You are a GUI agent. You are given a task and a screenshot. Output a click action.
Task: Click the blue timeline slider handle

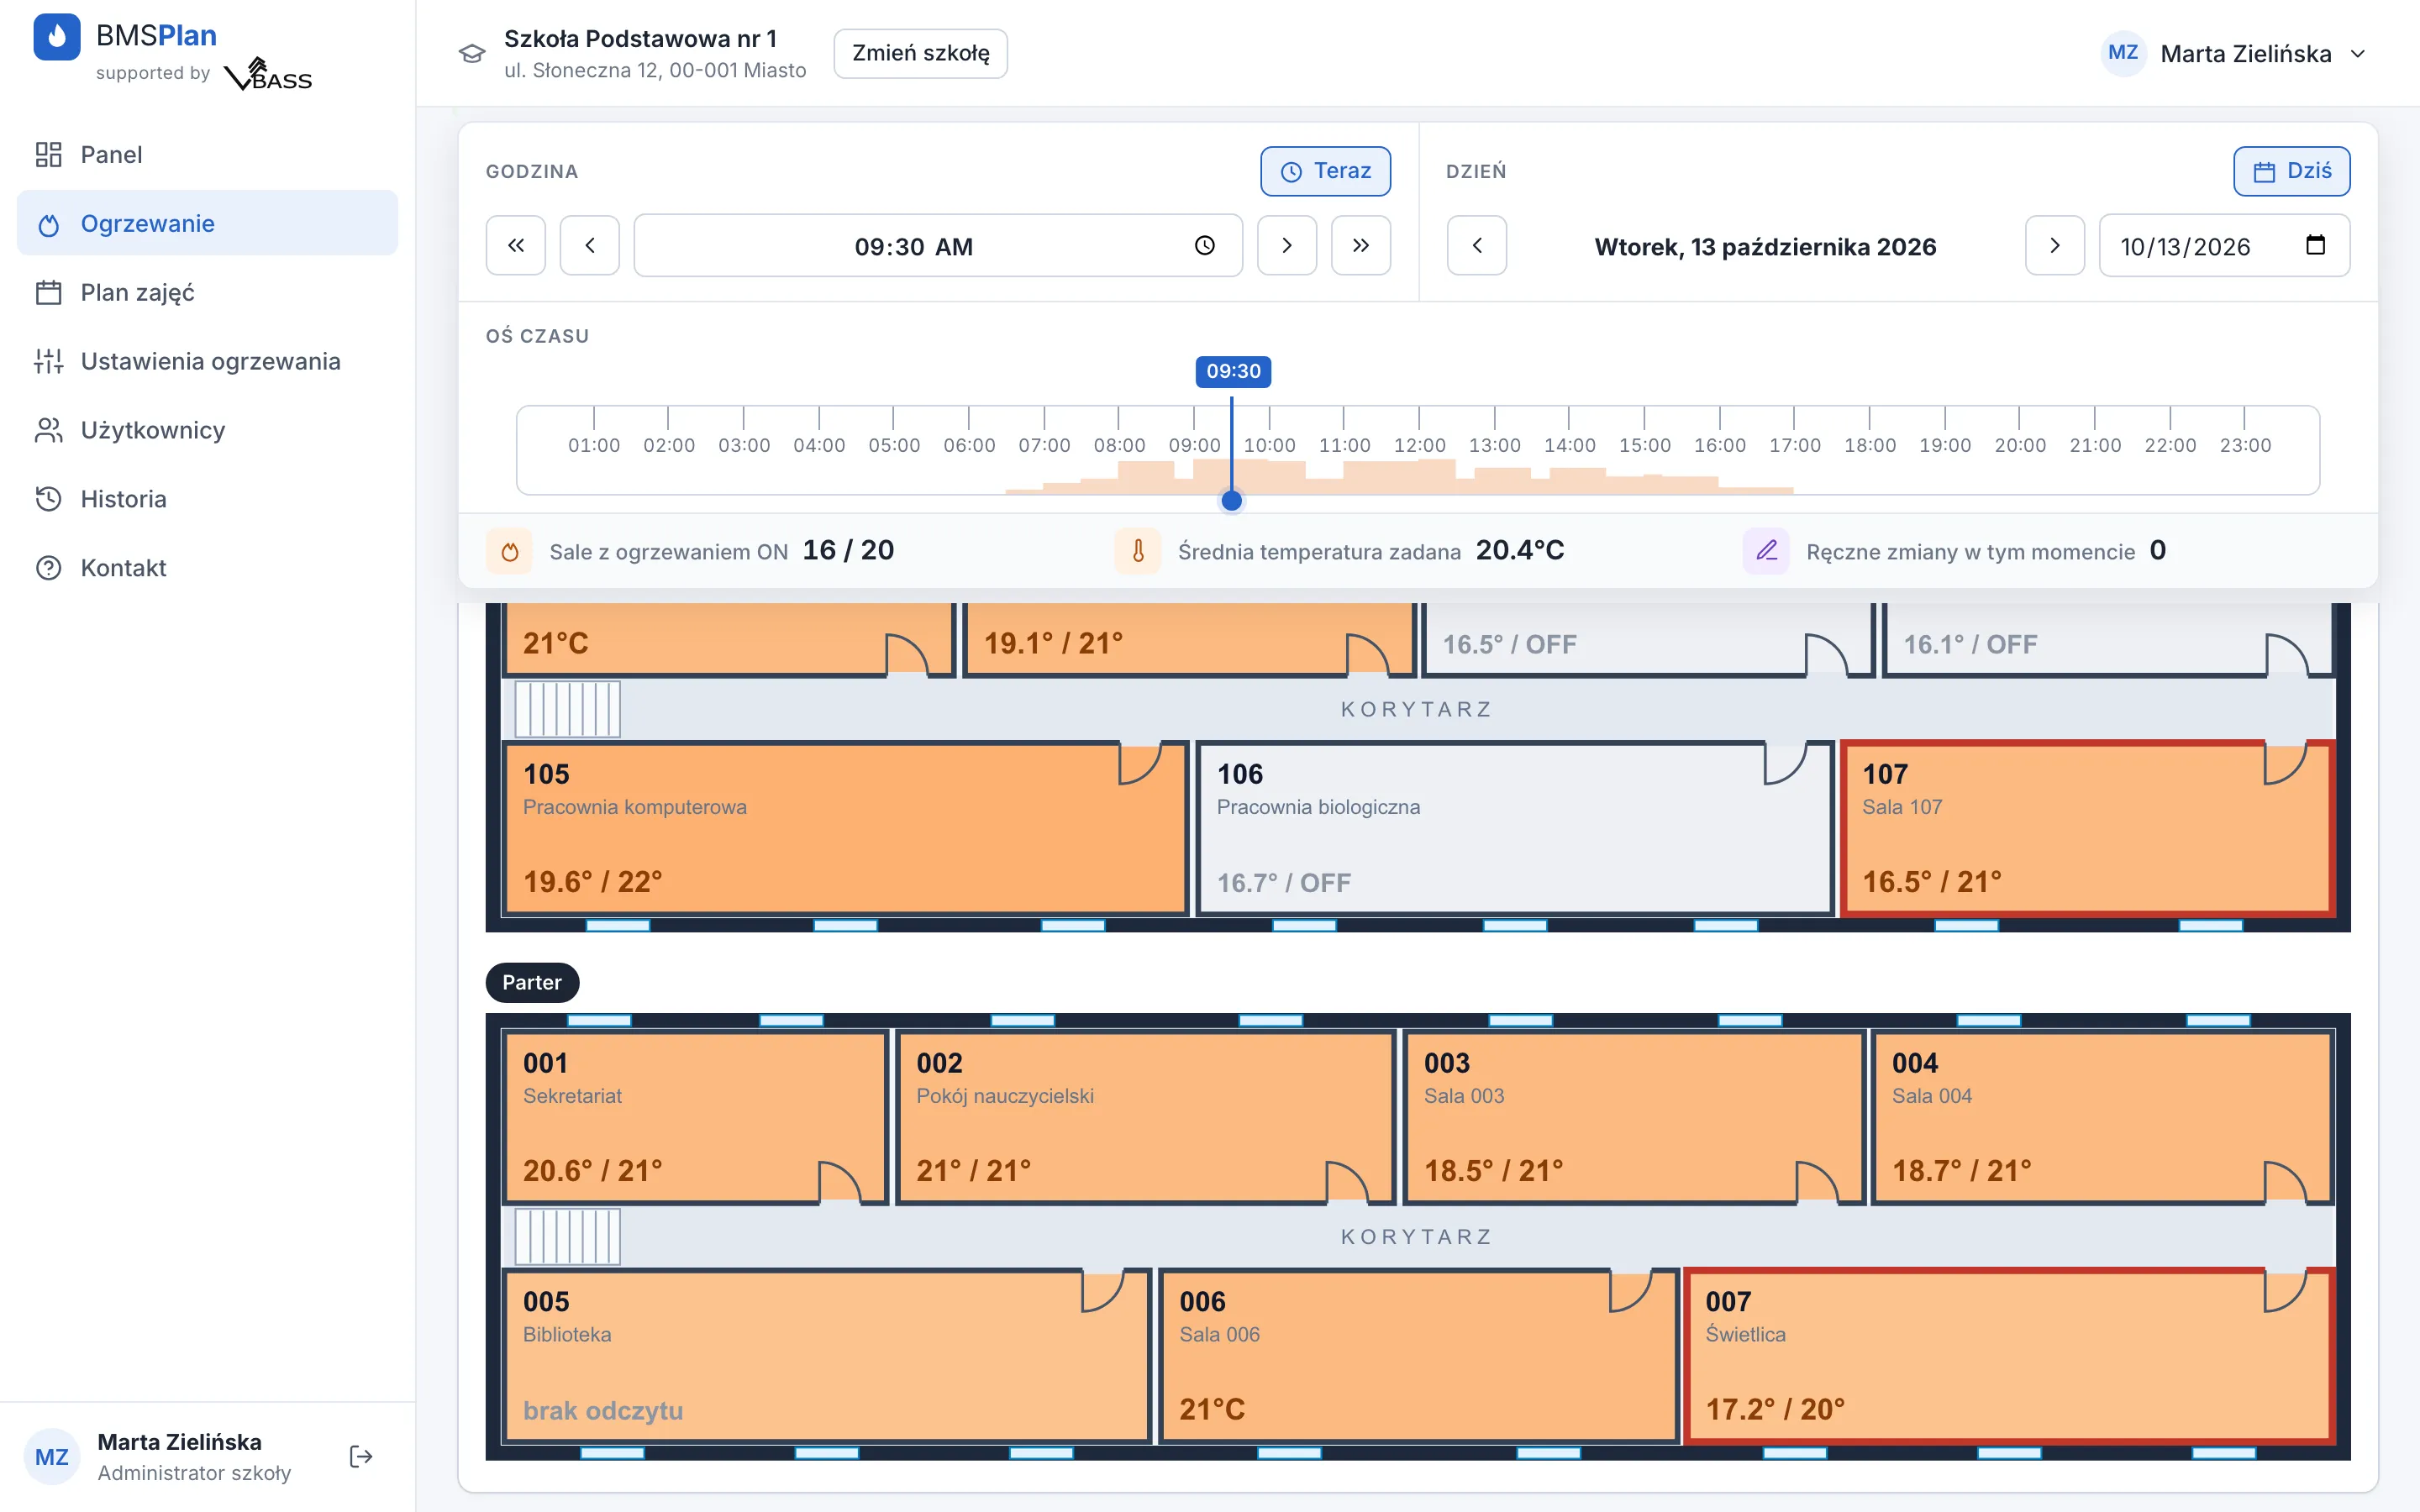coord(1232,500)
